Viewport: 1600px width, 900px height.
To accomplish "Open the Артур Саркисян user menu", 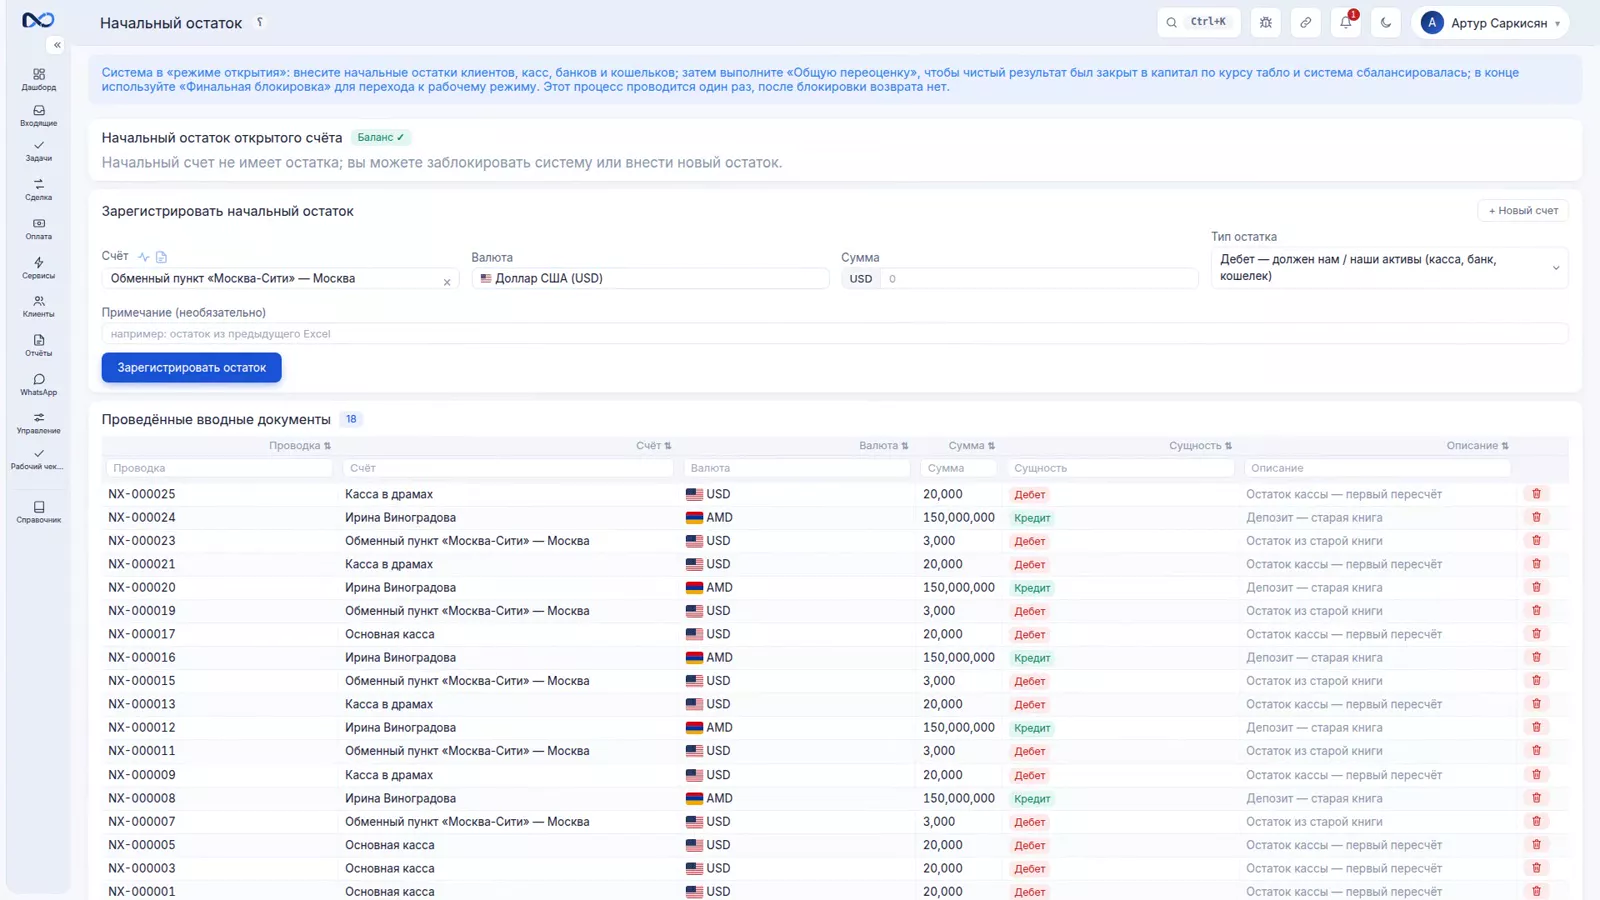I will [1490, 22].
